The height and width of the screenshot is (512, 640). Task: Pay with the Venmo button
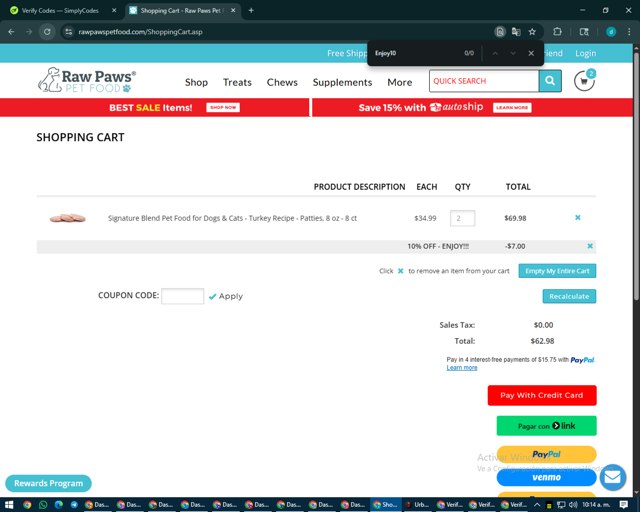(546, 477)
